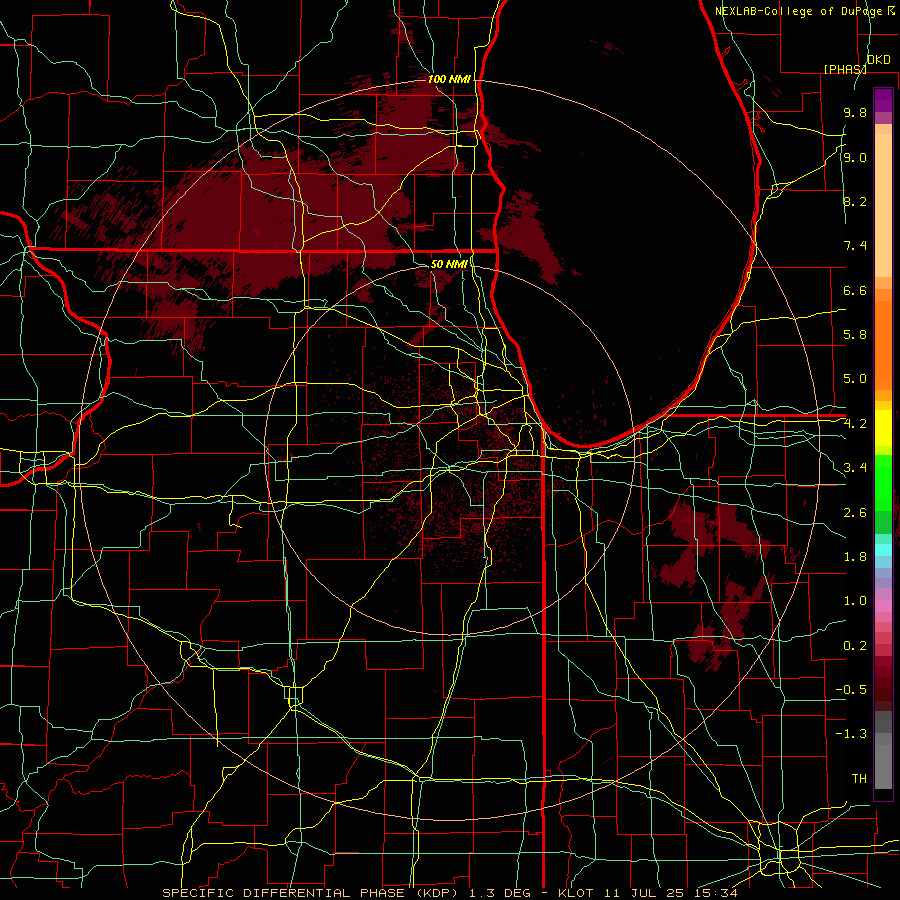Click the TH threshold label on the legend
Viewport: 900px width, 900px height.
tap(859, 779)
